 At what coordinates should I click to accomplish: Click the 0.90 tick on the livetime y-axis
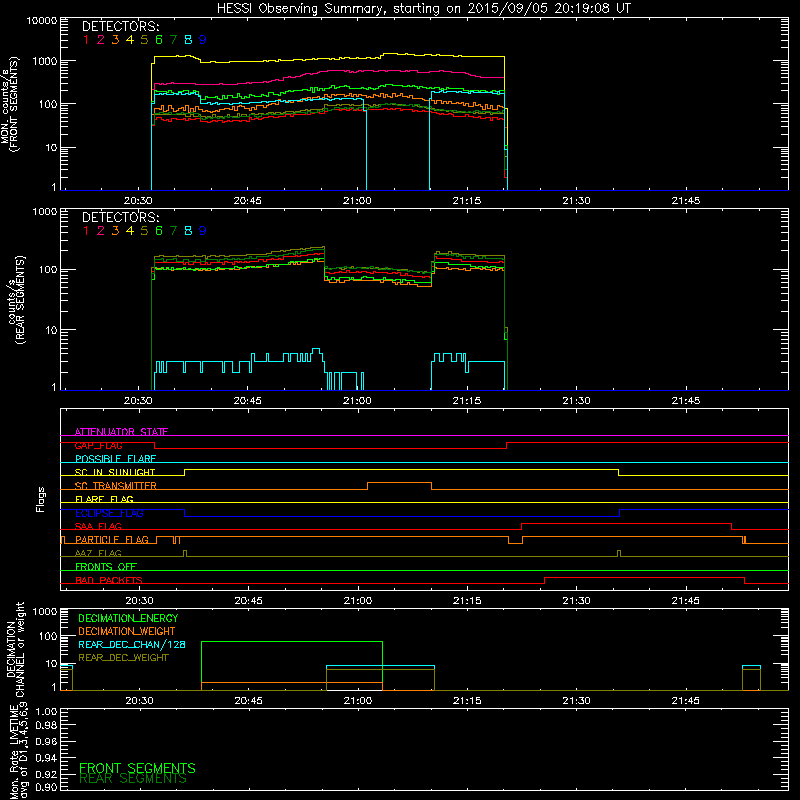pyautogui.click(x=46, y=787)
